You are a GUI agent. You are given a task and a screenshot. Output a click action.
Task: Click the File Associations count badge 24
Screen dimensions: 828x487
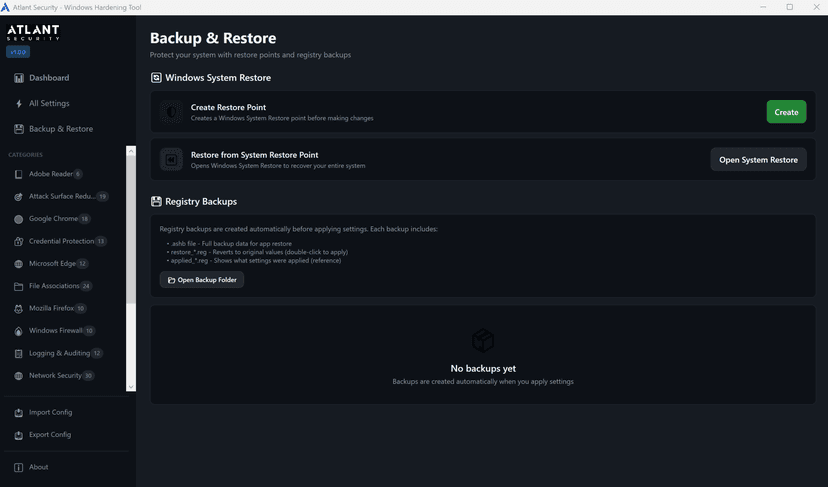pos(86,286)
